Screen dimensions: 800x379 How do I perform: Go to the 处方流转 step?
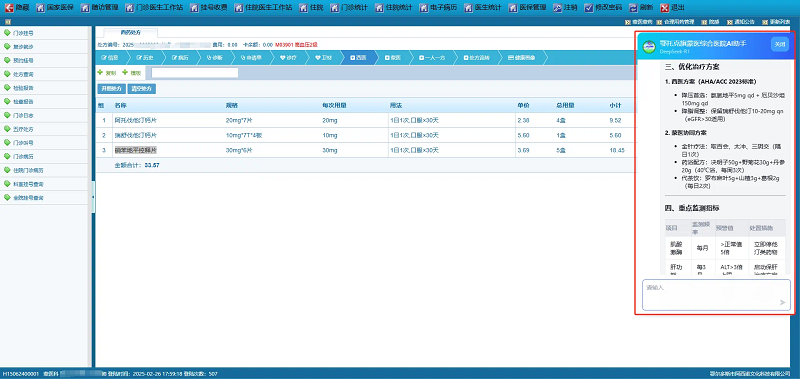(x=477, y=58)
